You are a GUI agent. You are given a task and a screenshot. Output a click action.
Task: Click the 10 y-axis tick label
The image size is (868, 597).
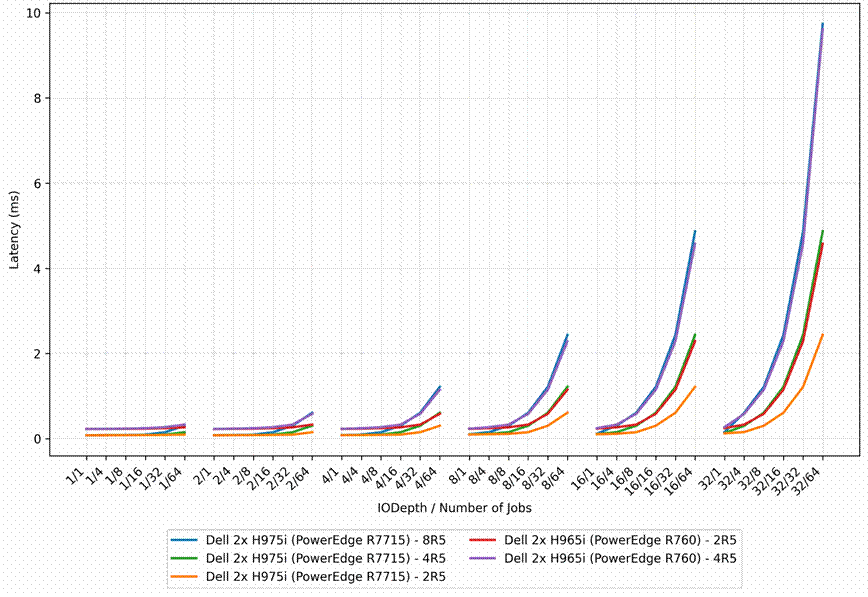coord(33,13)
